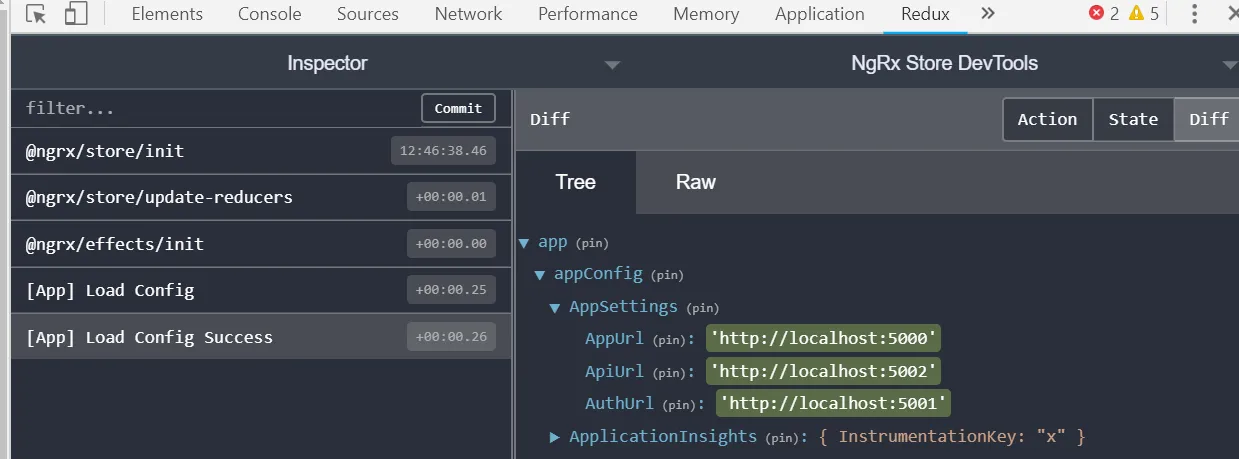
Task: Open DevTools three-dot options menu
Action: [x=1194, y=14]
